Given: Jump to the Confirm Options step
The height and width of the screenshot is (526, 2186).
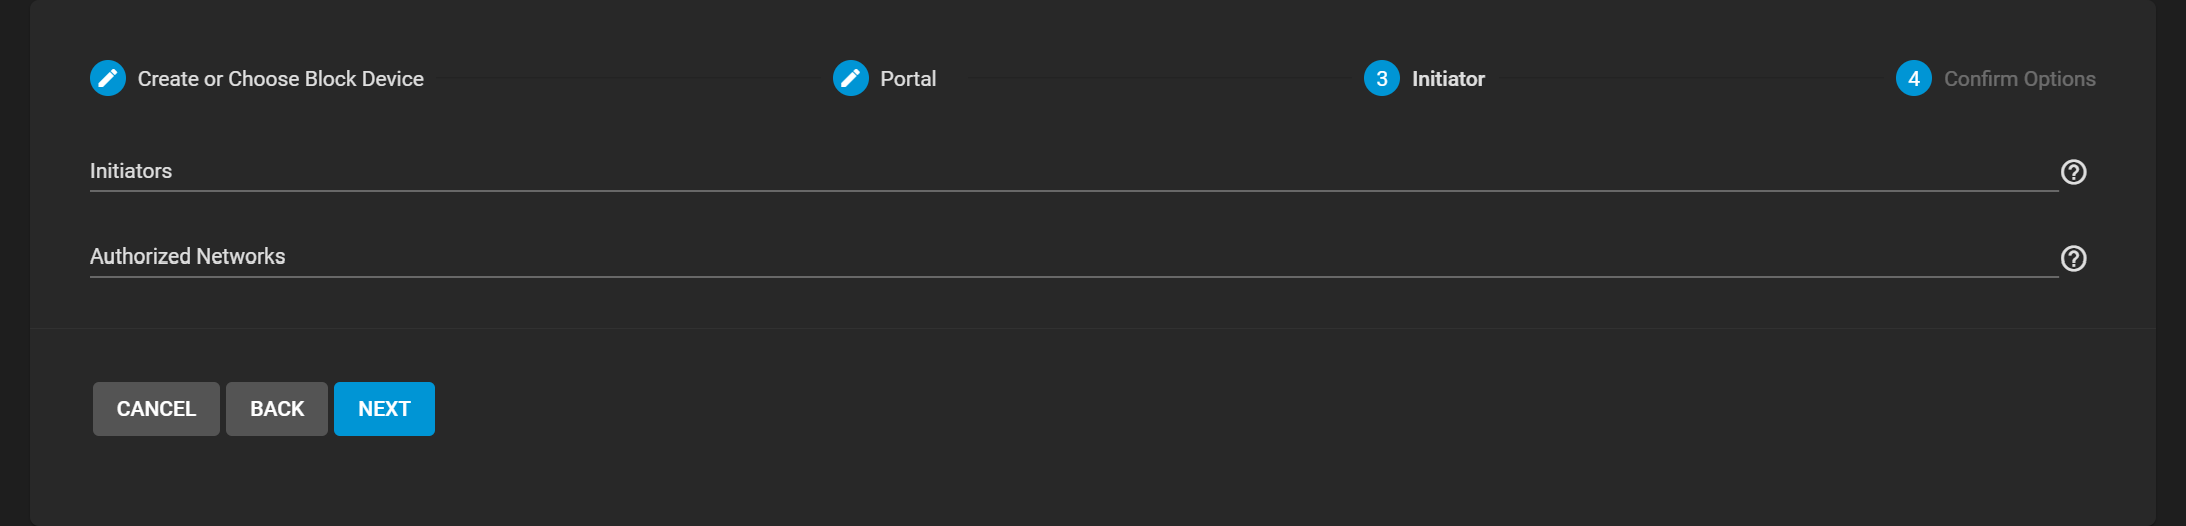Looking at the screenshot, I should [2020, 79].
